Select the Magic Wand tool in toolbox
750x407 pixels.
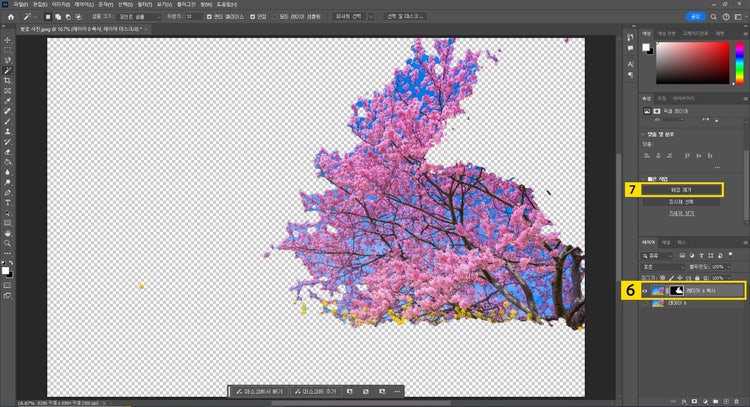coord(7,70)
